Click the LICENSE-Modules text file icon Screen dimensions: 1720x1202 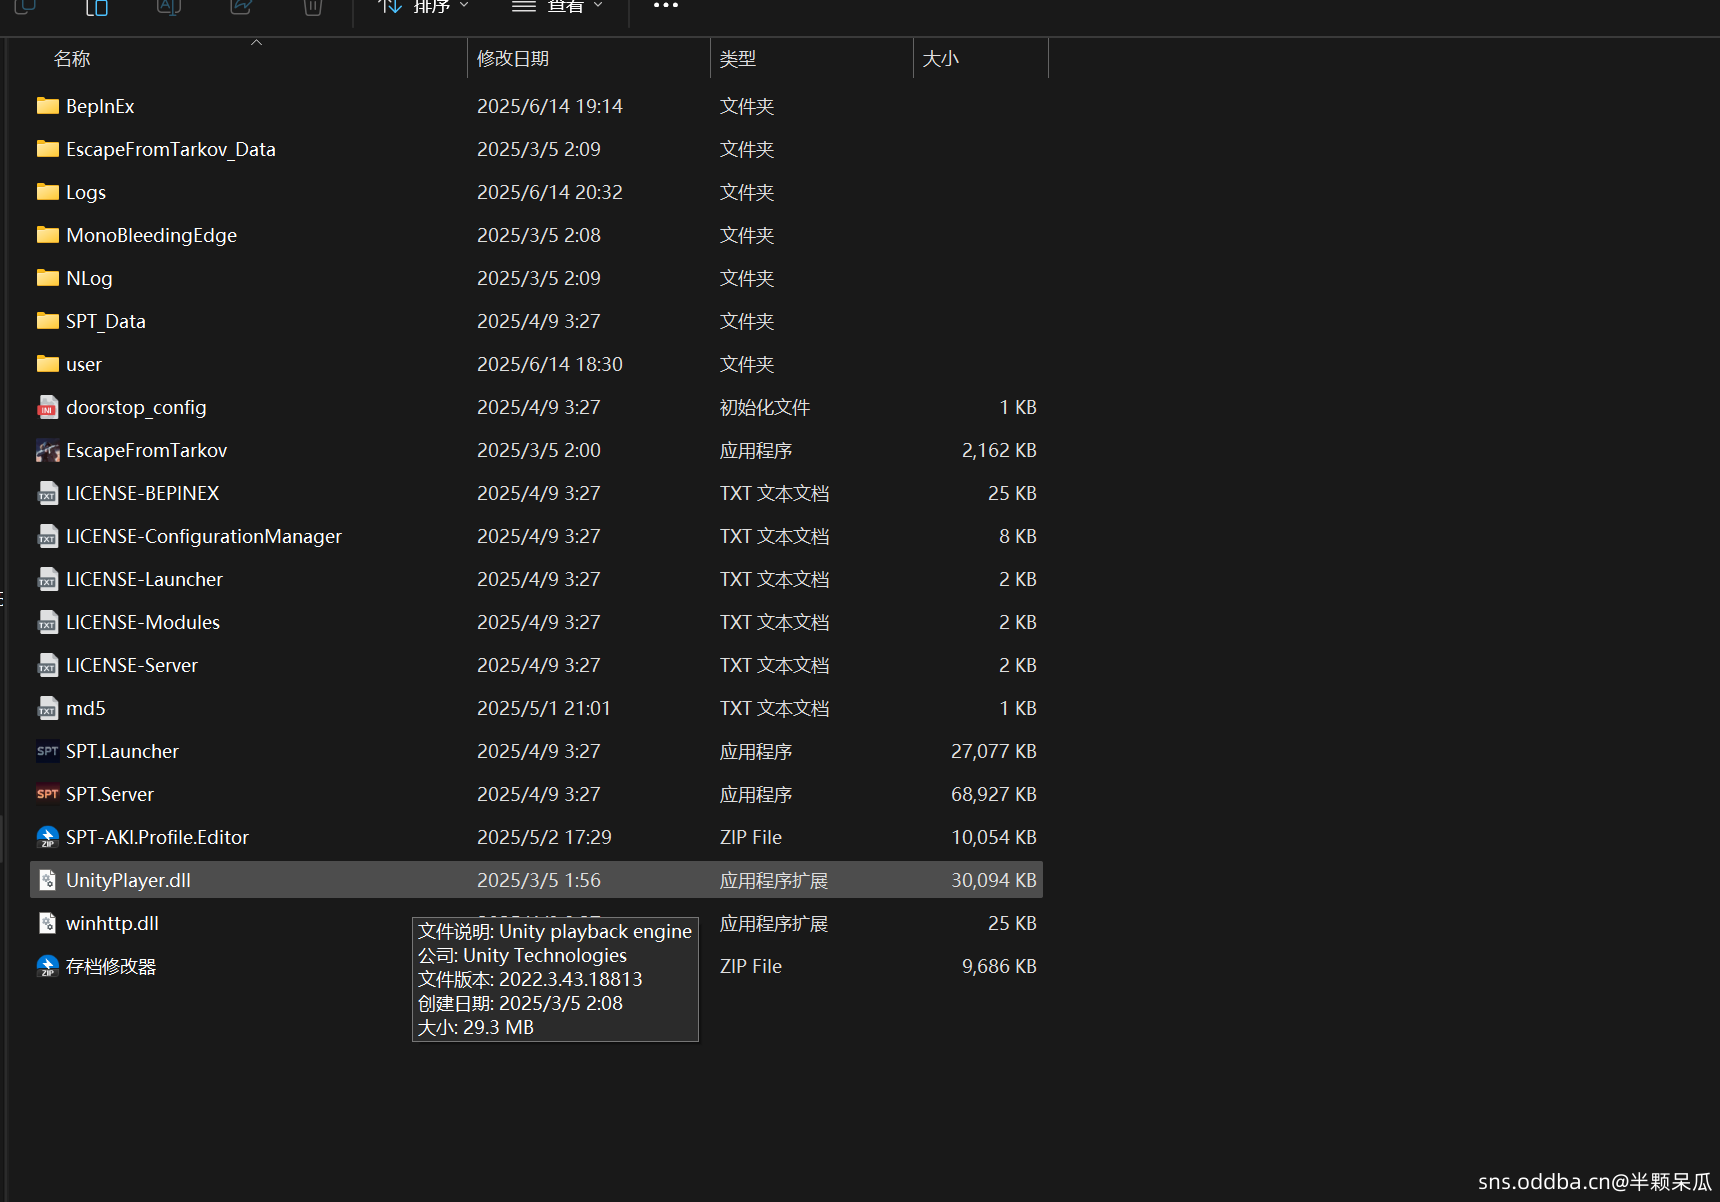(47, 622)
